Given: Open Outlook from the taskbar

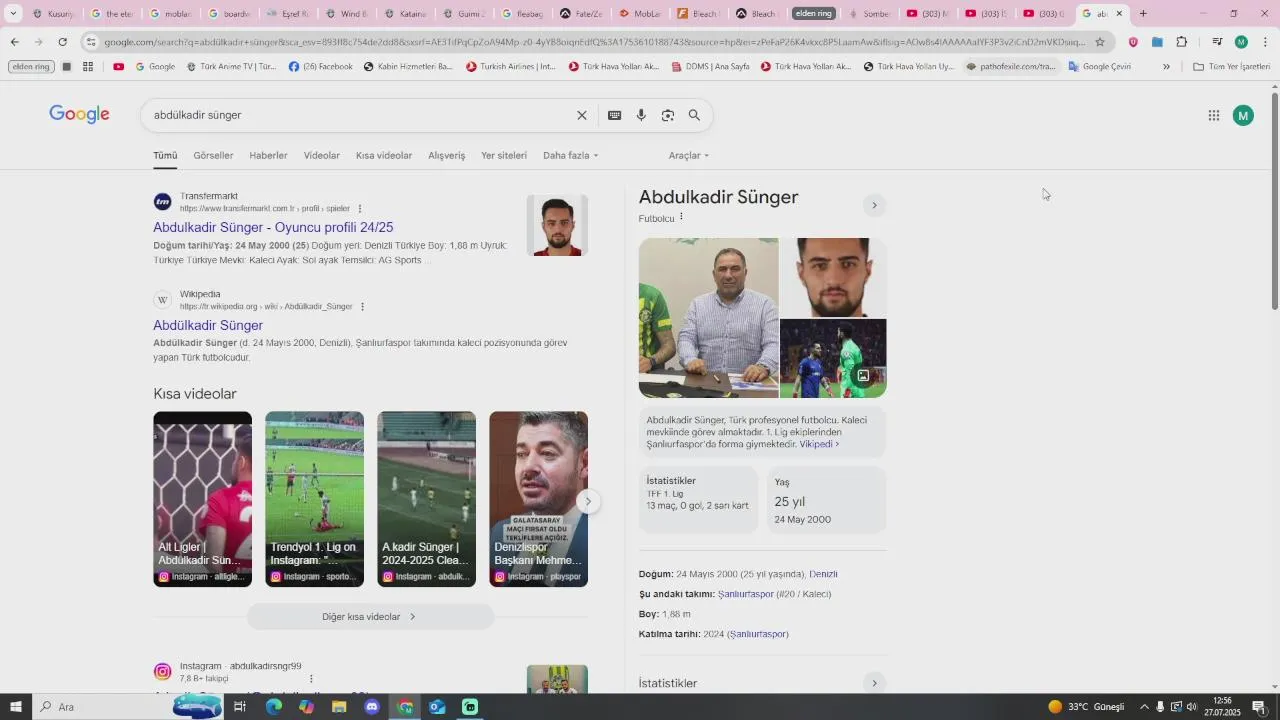Looking at the screenshot, I should (437, 707).
